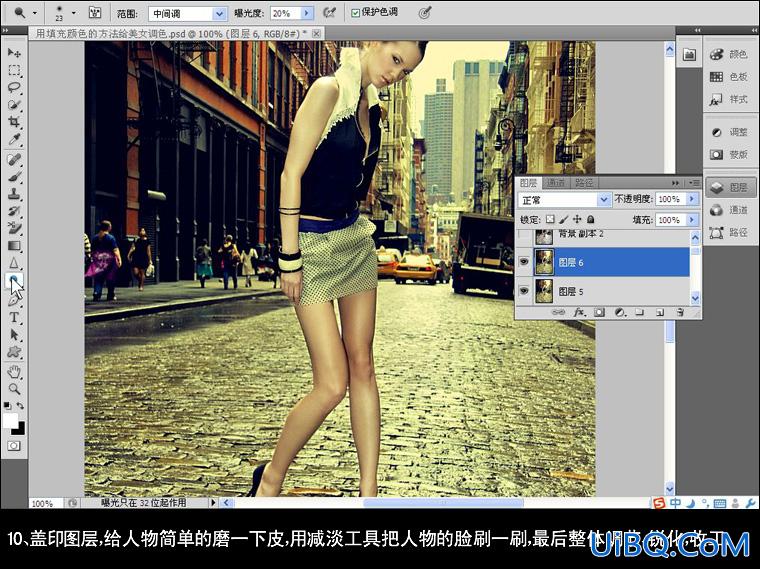
Task: Select the Path Selection tool
Action: click(14, 335)
